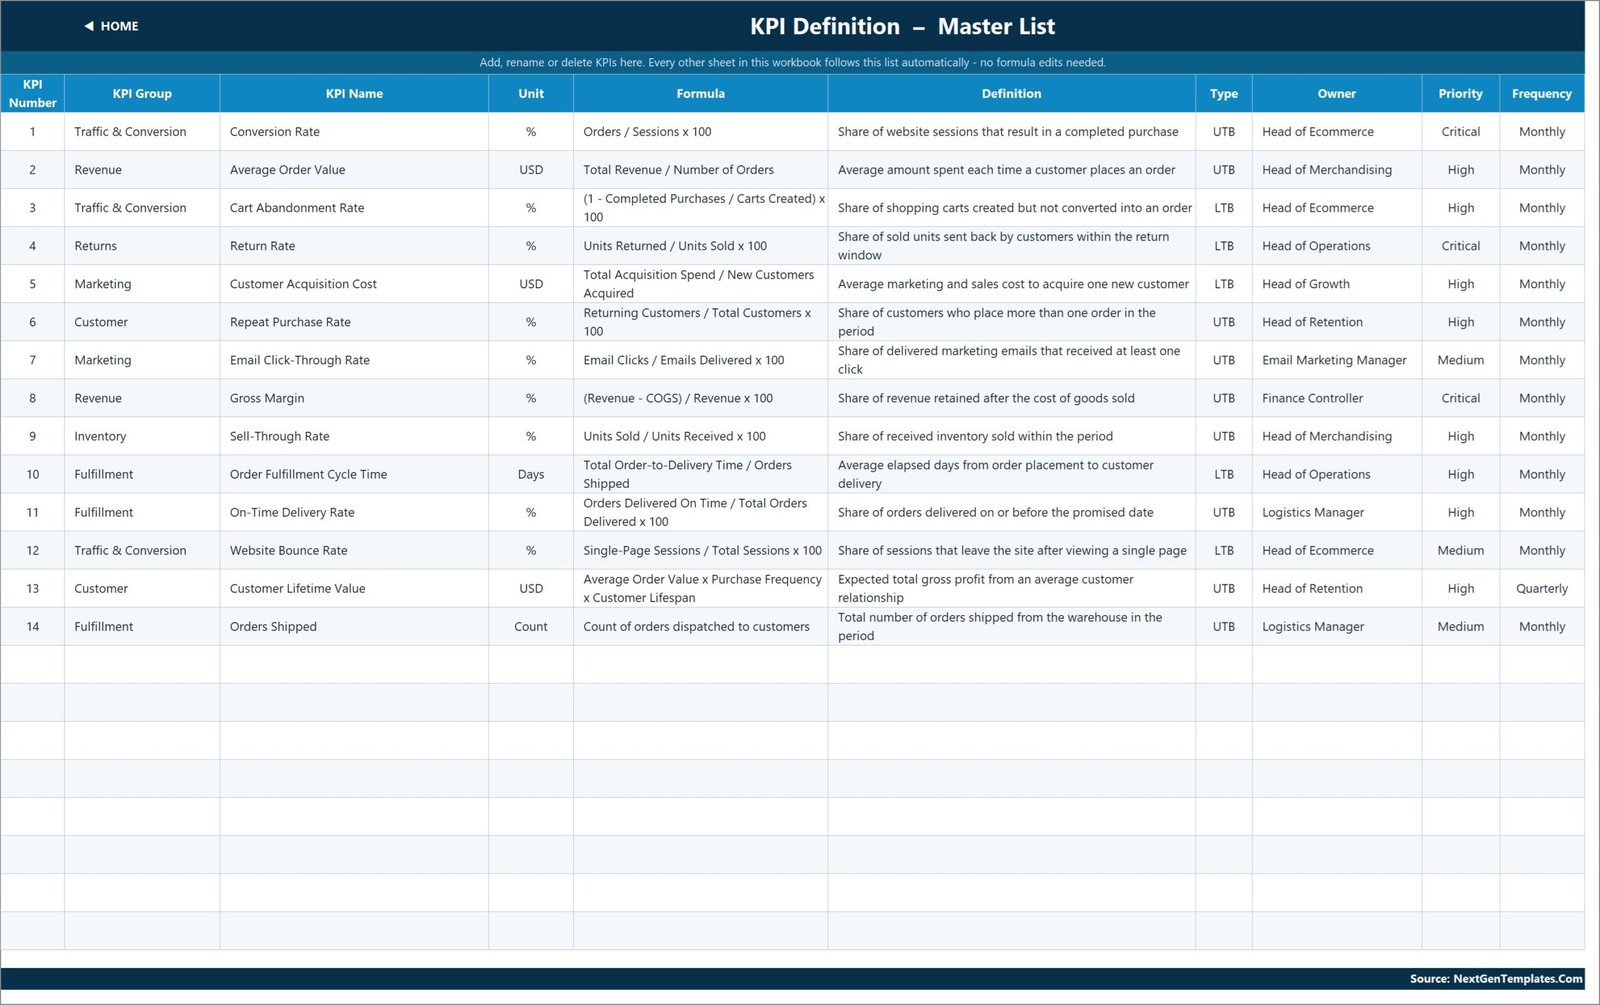Click the HOME back arrow icon

(x=89, y=26)
